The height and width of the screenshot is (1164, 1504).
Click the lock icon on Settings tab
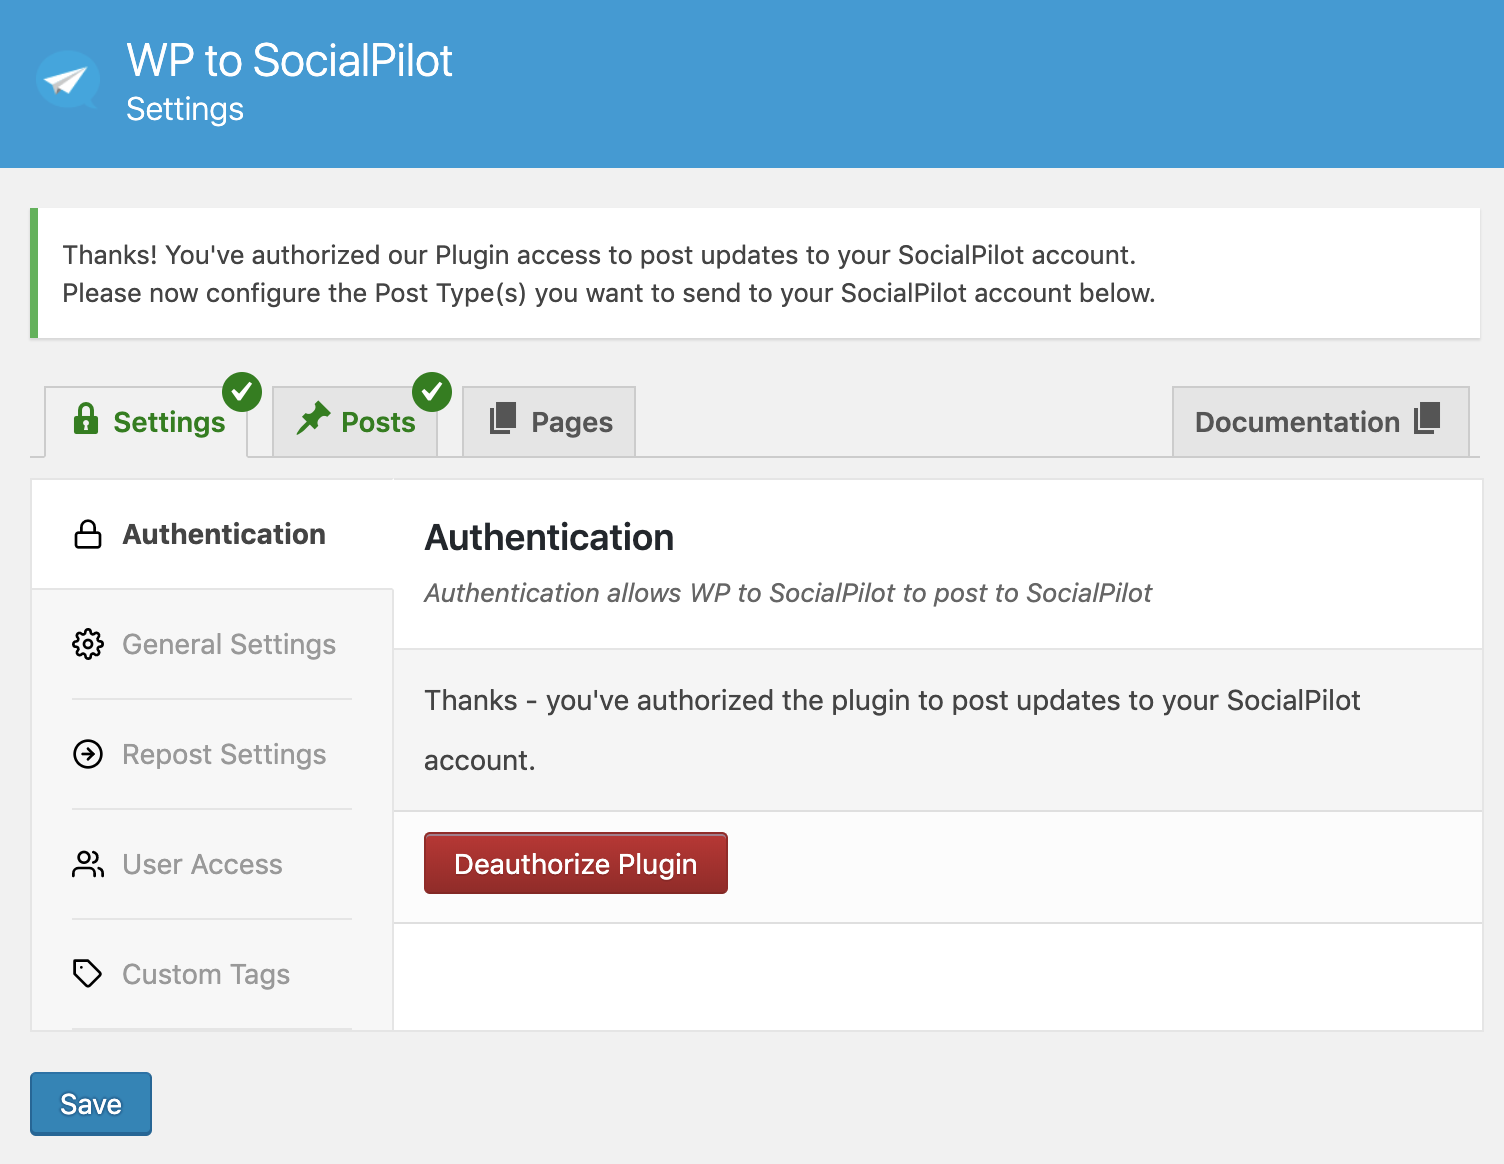coord(86,419)
